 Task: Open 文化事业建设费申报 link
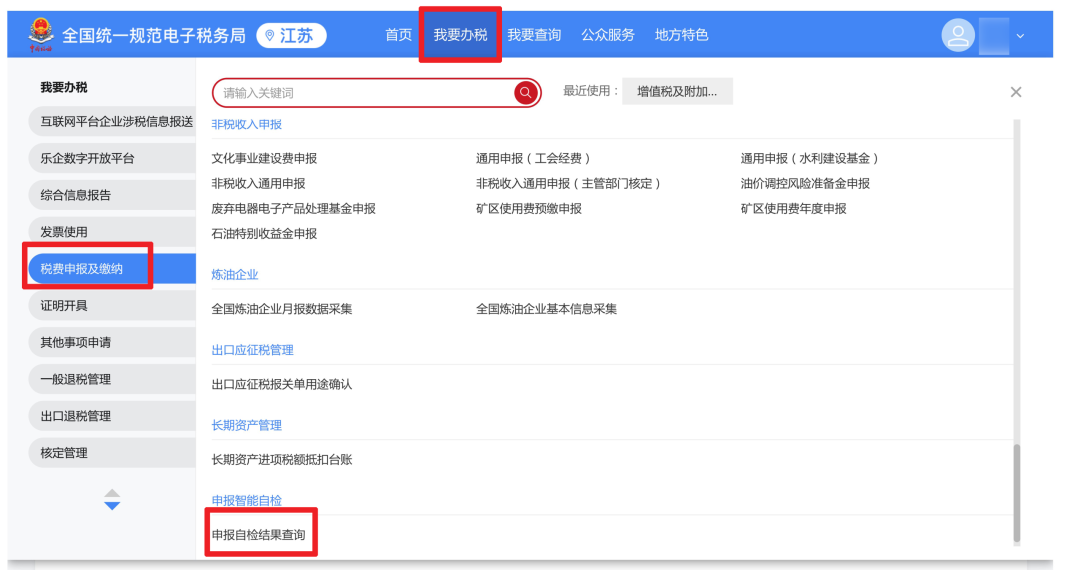point(264,158)
